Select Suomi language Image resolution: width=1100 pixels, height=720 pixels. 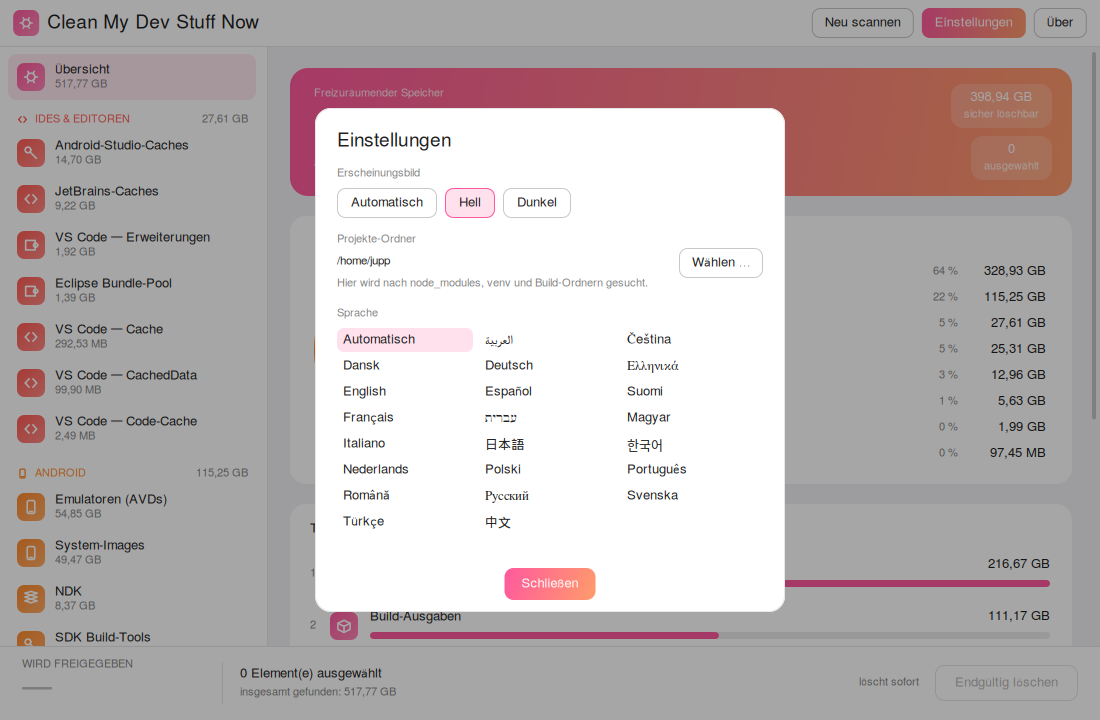tap(689, 392)
